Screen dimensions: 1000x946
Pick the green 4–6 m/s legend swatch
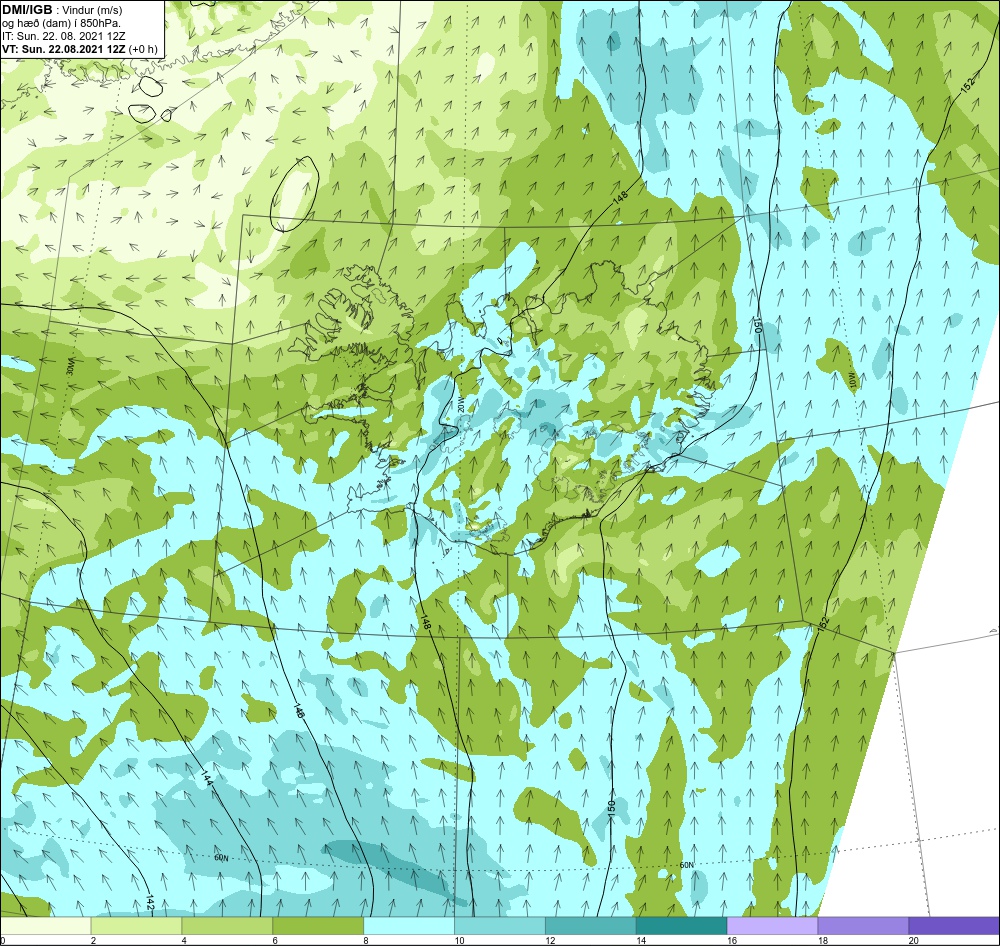coord(227,925)
